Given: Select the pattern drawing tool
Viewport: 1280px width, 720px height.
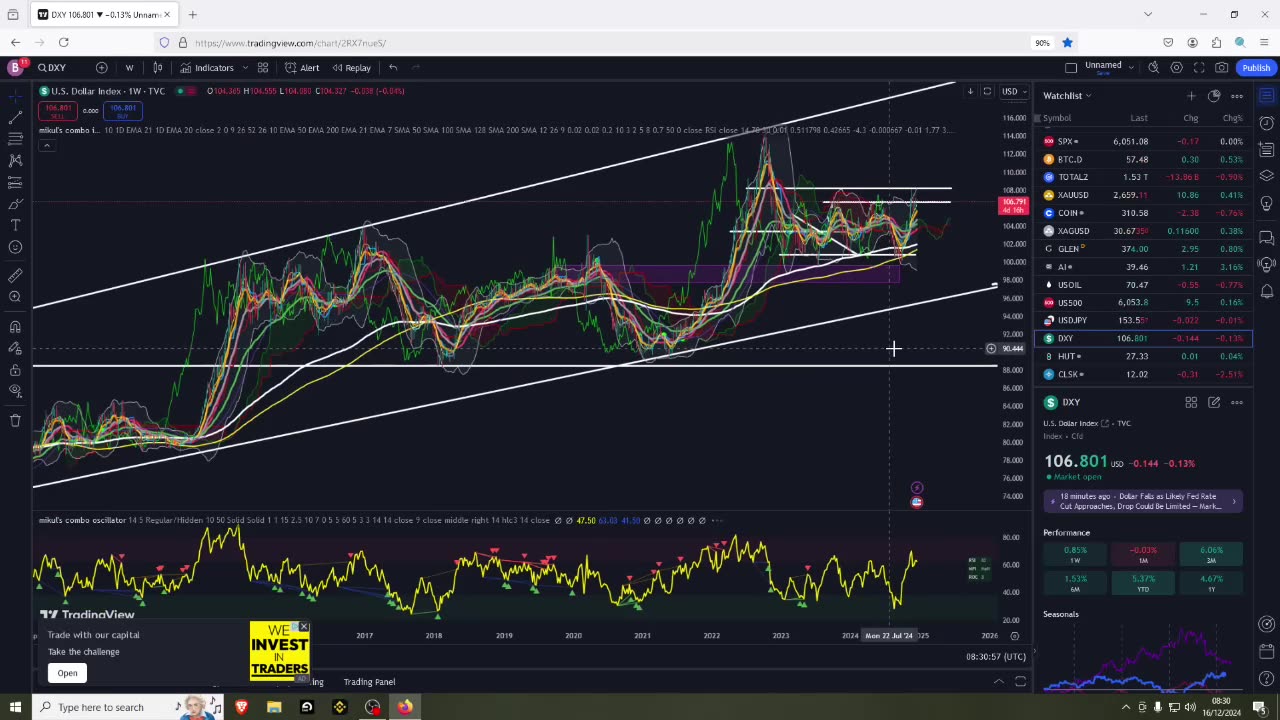Looking at the screenshot, I should point(15,161).
